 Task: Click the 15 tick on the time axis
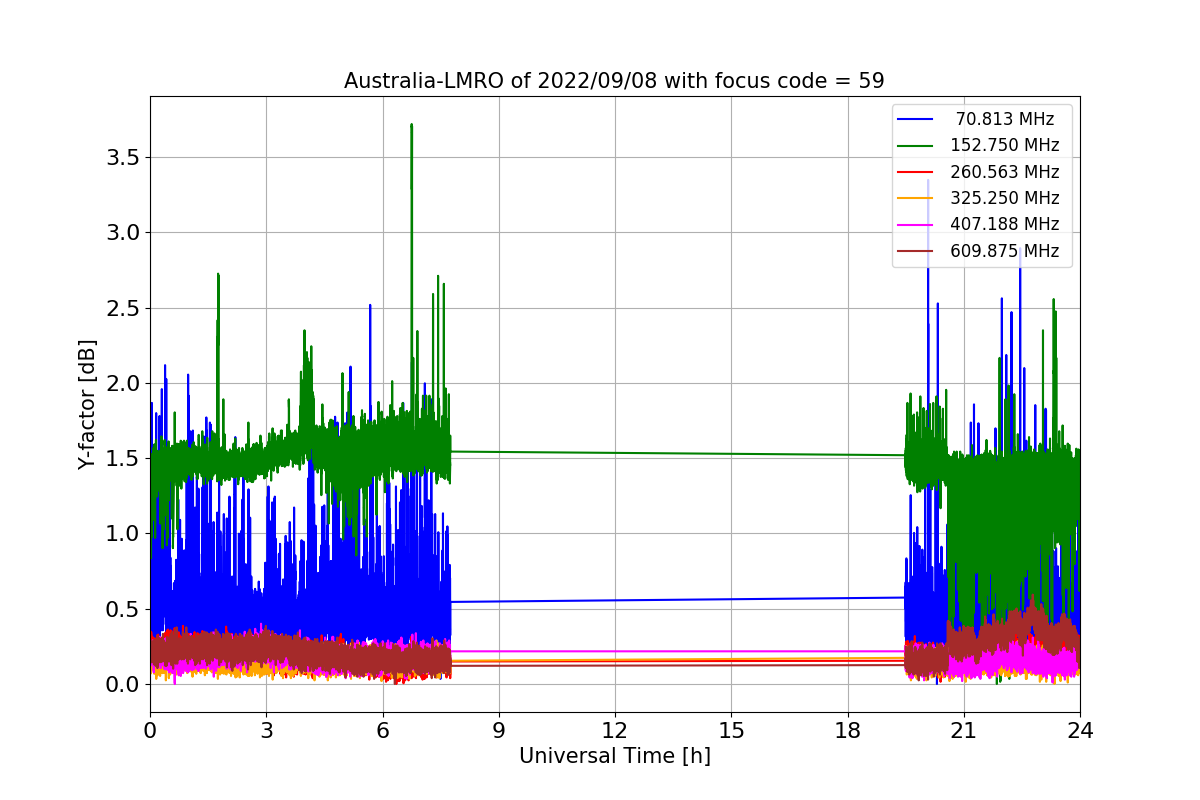731,731
